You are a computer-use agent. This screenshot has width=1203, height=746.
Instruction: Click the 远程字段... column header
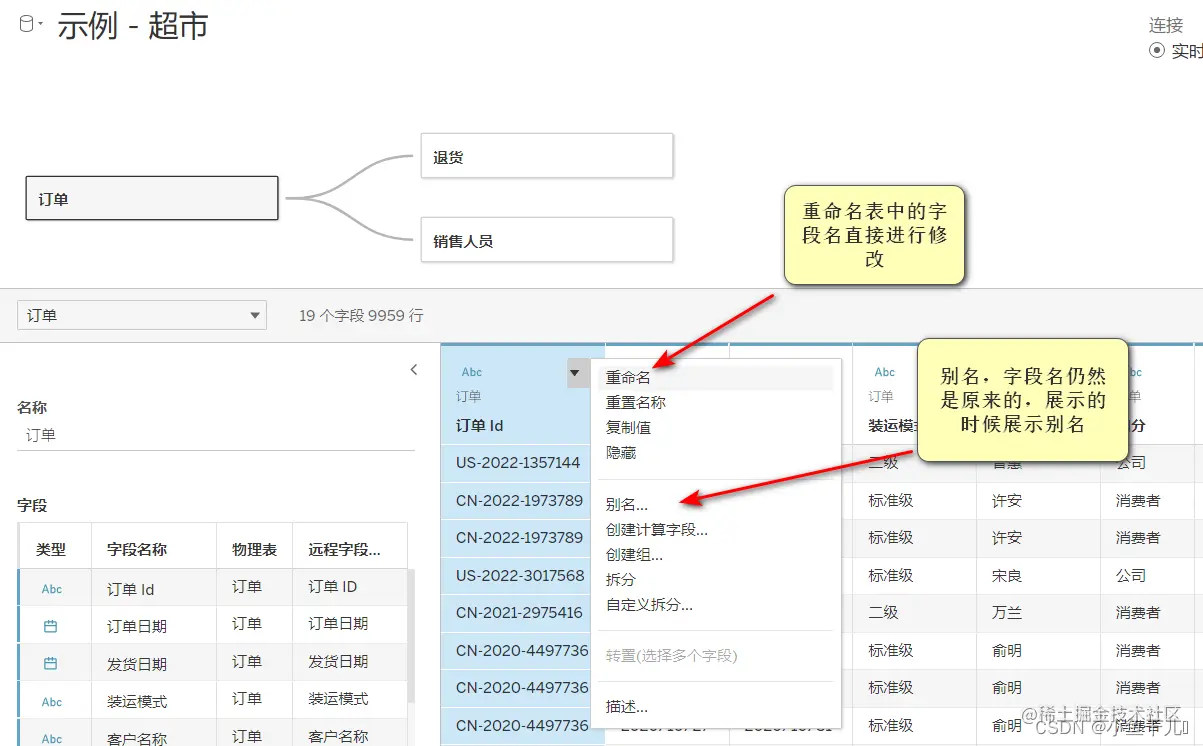pos(344,549)
